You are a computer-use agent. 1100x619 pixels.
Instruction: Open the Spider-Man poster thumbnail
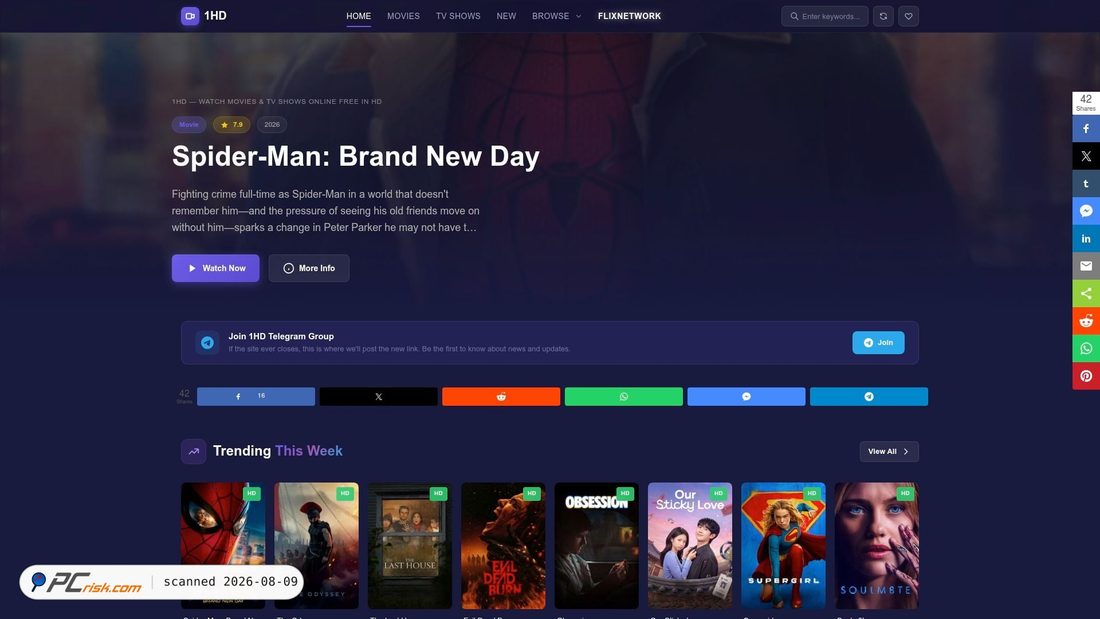223,545
